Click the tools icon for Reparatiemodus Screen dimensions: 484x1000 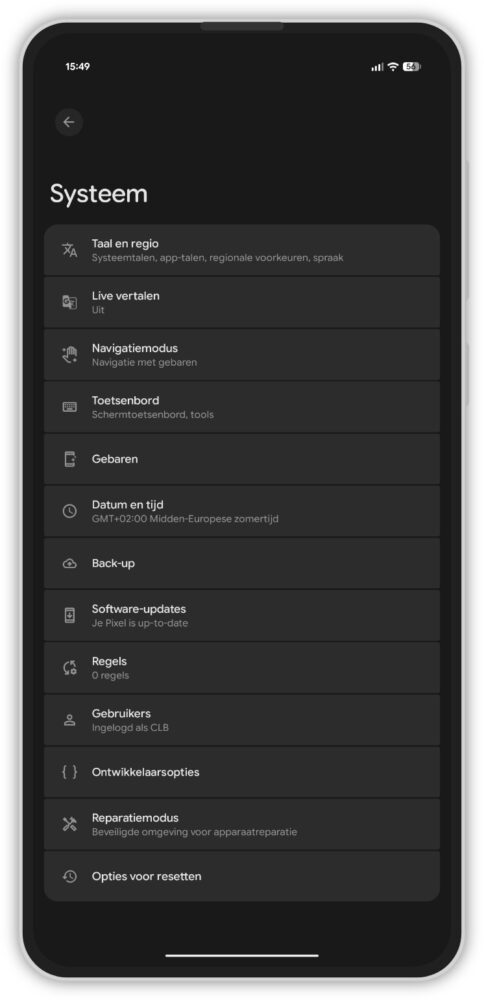(70, 825)
